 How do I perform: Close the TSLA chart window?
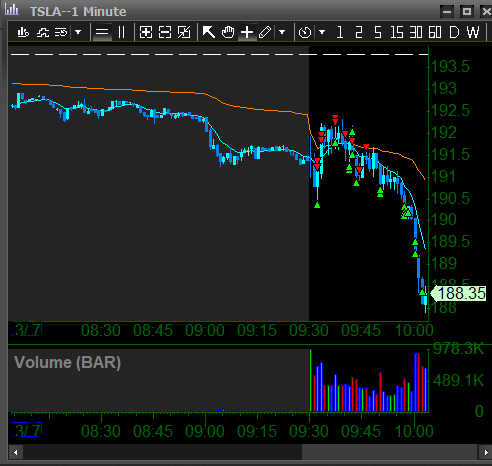(486, 12)
